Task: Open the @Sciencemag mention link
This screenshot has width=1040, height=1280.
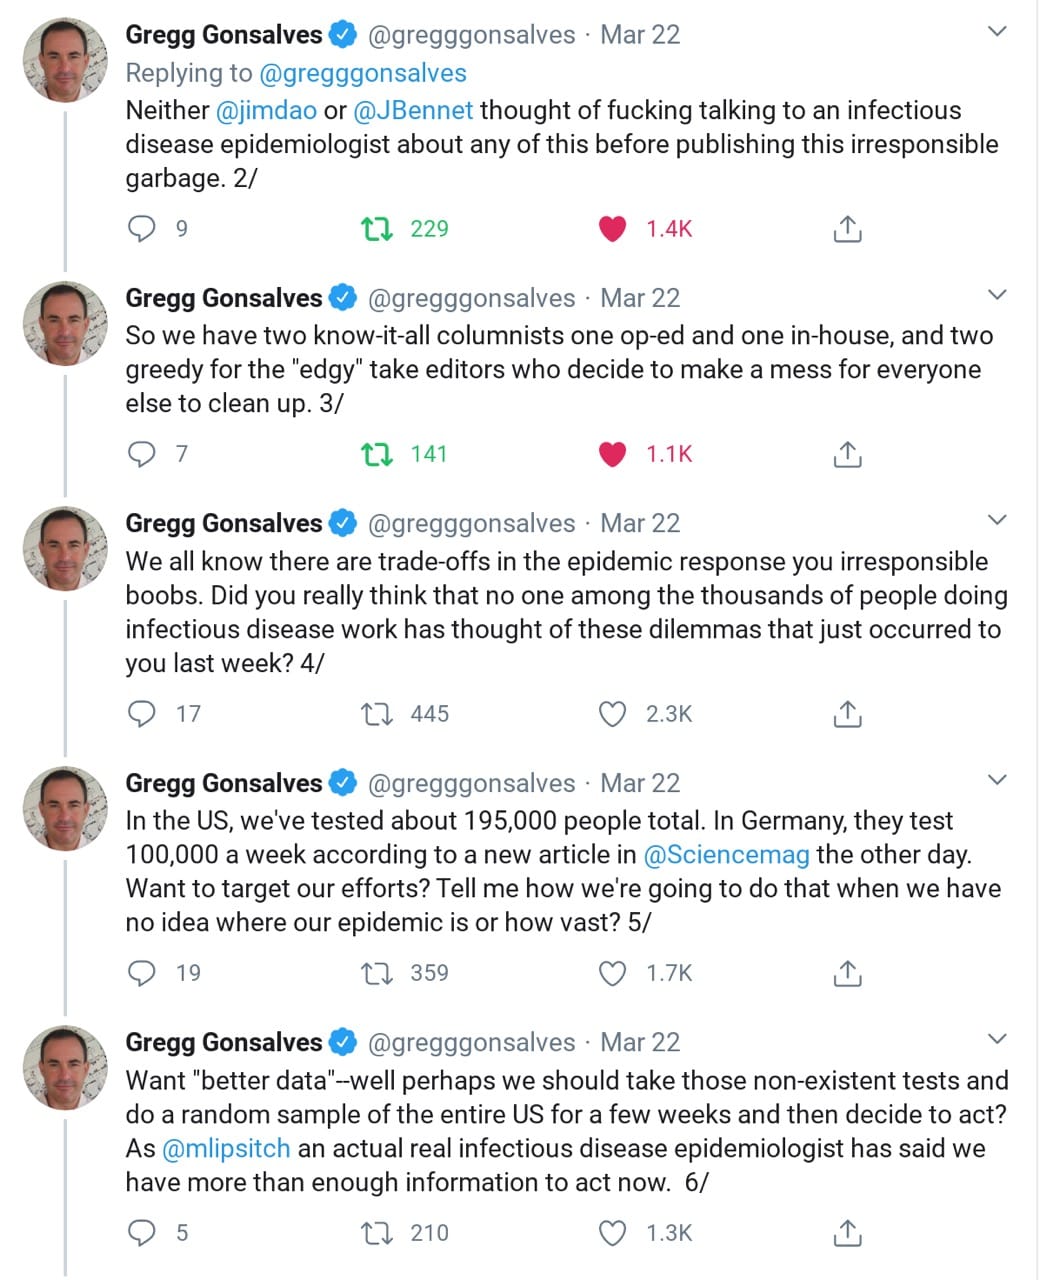Action: click(726, 855)
